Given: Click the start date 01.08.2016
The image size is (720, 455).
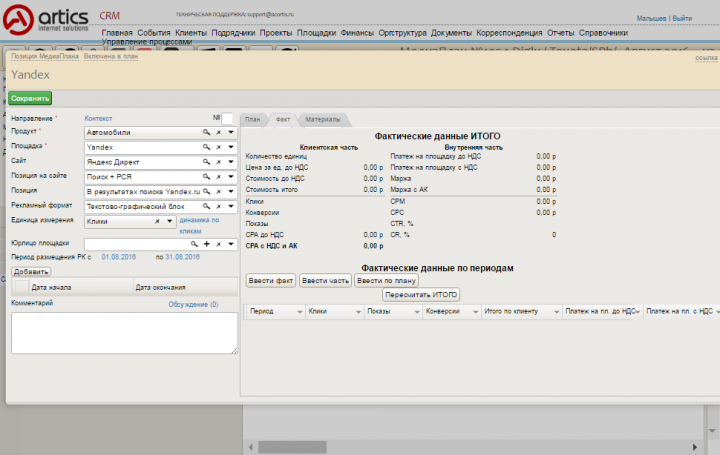Looking at the screenshot, I should pos(119,257).
